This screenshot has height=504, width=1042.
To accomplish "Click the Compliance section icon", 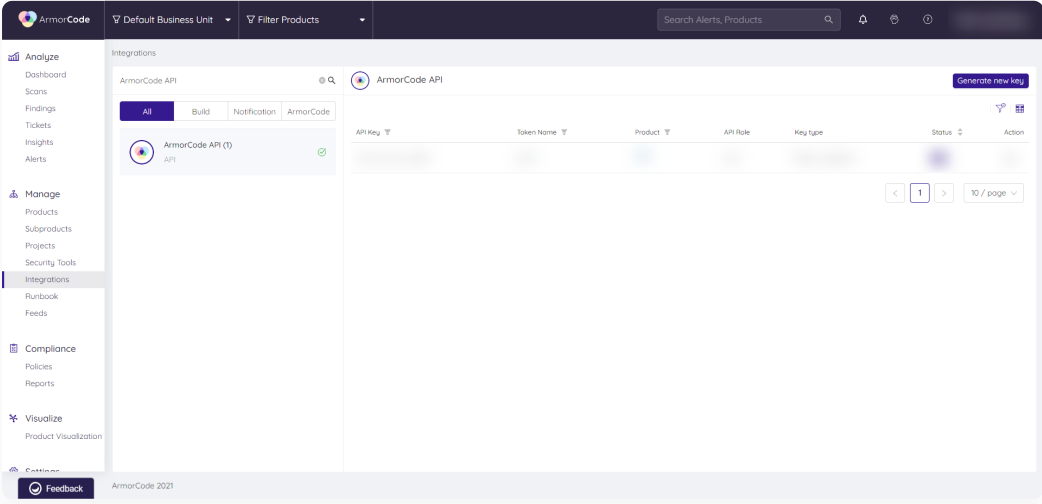I will [13, 348].
